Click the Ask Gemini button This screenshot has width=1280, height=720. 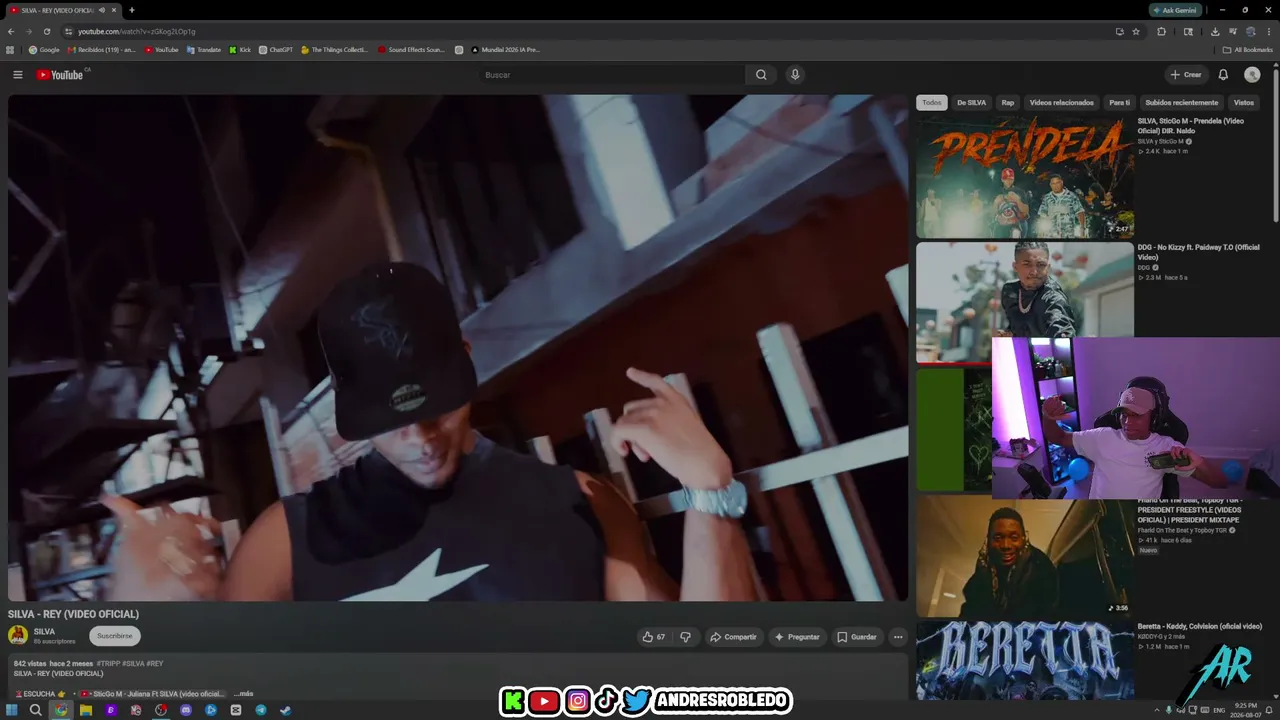click(x=1175, y=10)
